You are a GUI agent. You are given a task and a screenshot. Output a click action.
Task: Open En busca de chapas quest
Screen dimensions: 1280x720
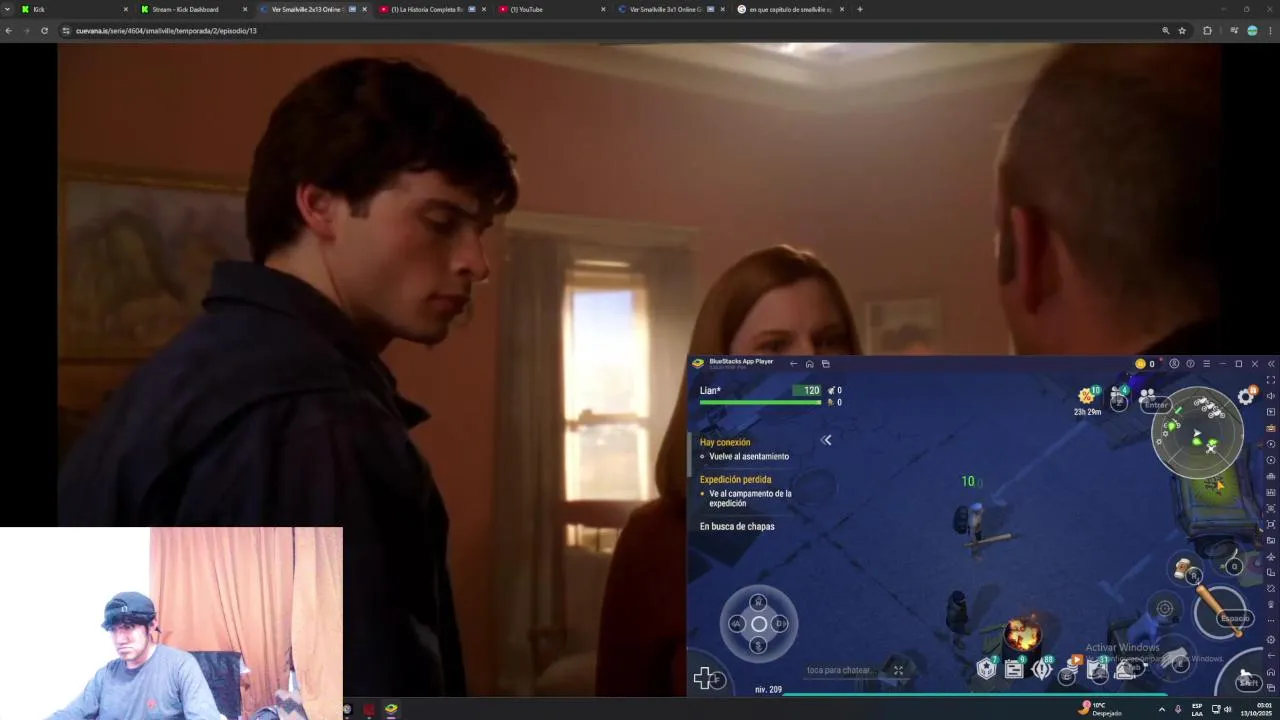click(x=737, y=526)
